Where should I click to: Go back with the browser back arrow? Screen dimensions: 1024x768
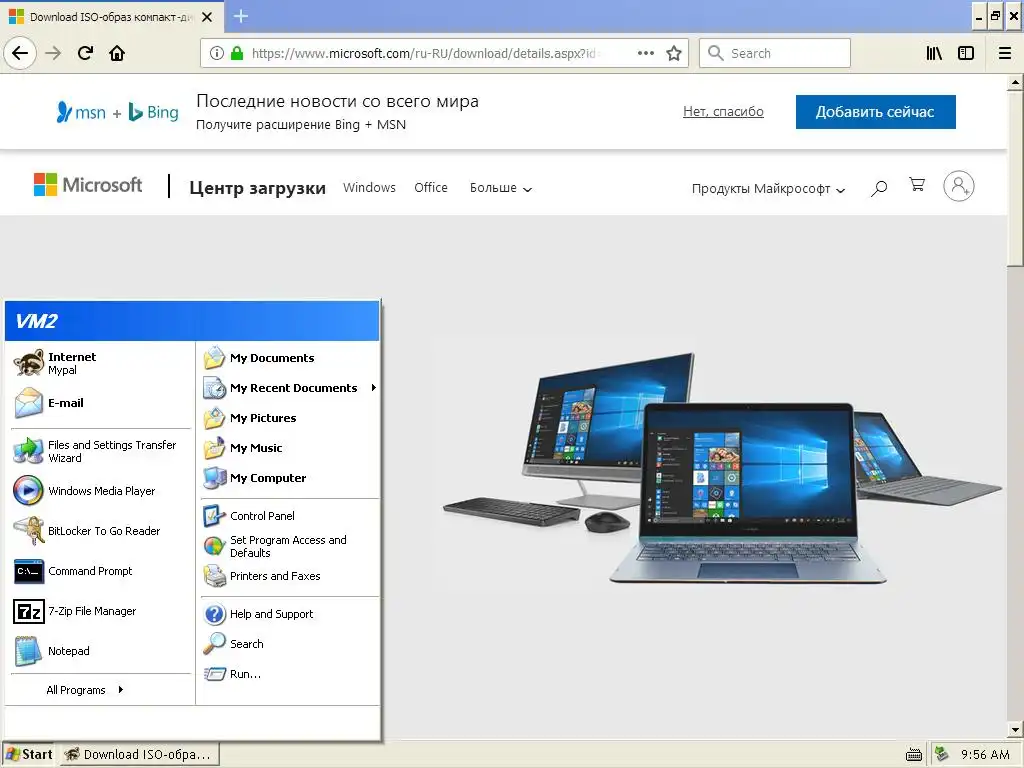pos(20,53)
